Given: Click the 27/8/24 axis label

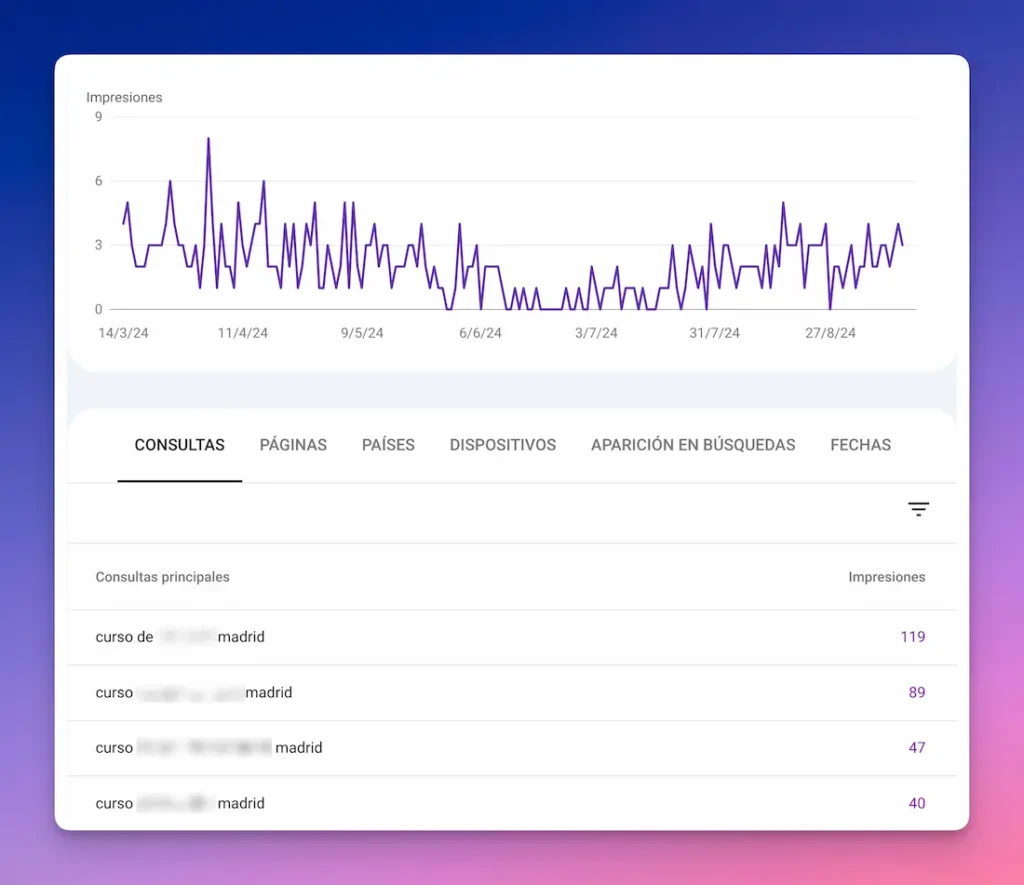Looking at the screenshot, I should click(x=830, y=333).
